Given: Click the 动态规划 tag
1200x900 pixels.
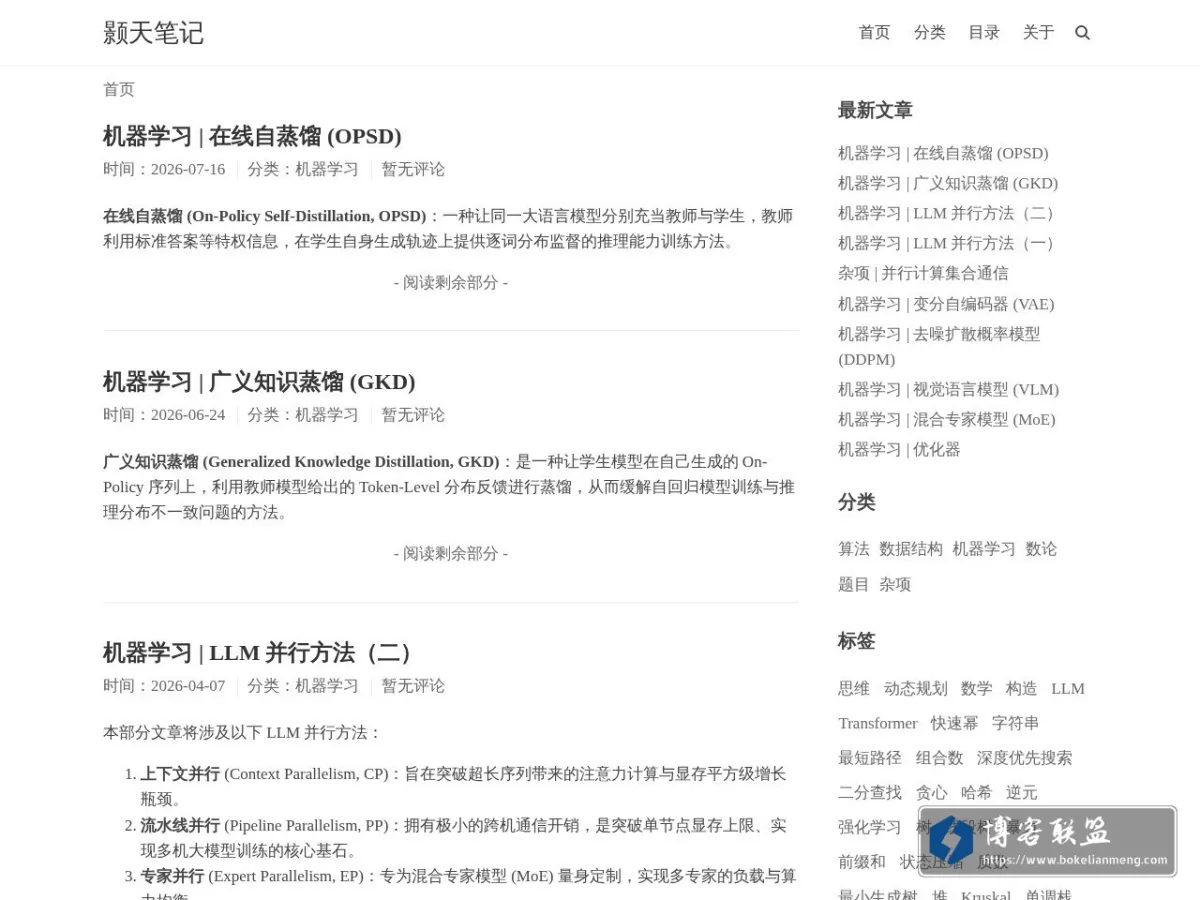Looking at the screenshot, I should [x=915, y=688].
